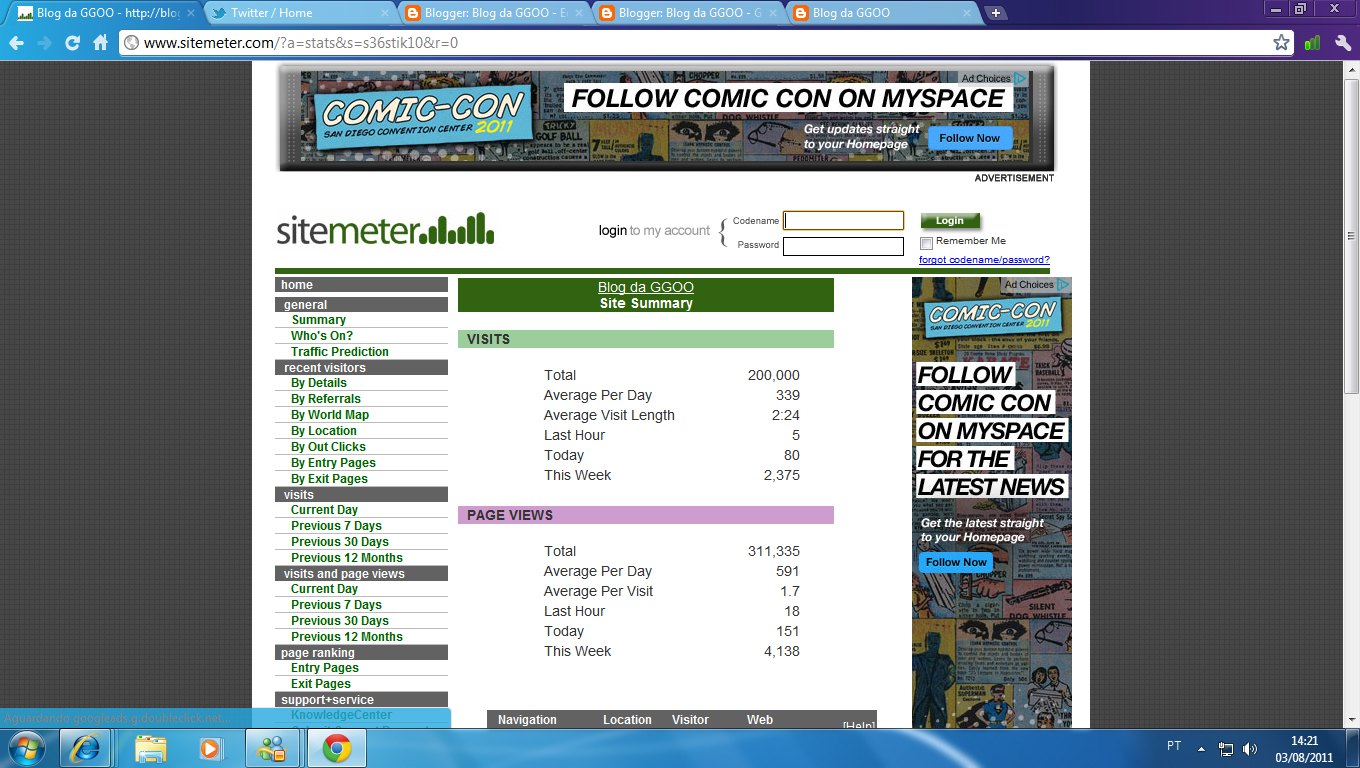Click Follow Now in top banner ad
Screen dimensions: 1360x768
click(970, 138)
